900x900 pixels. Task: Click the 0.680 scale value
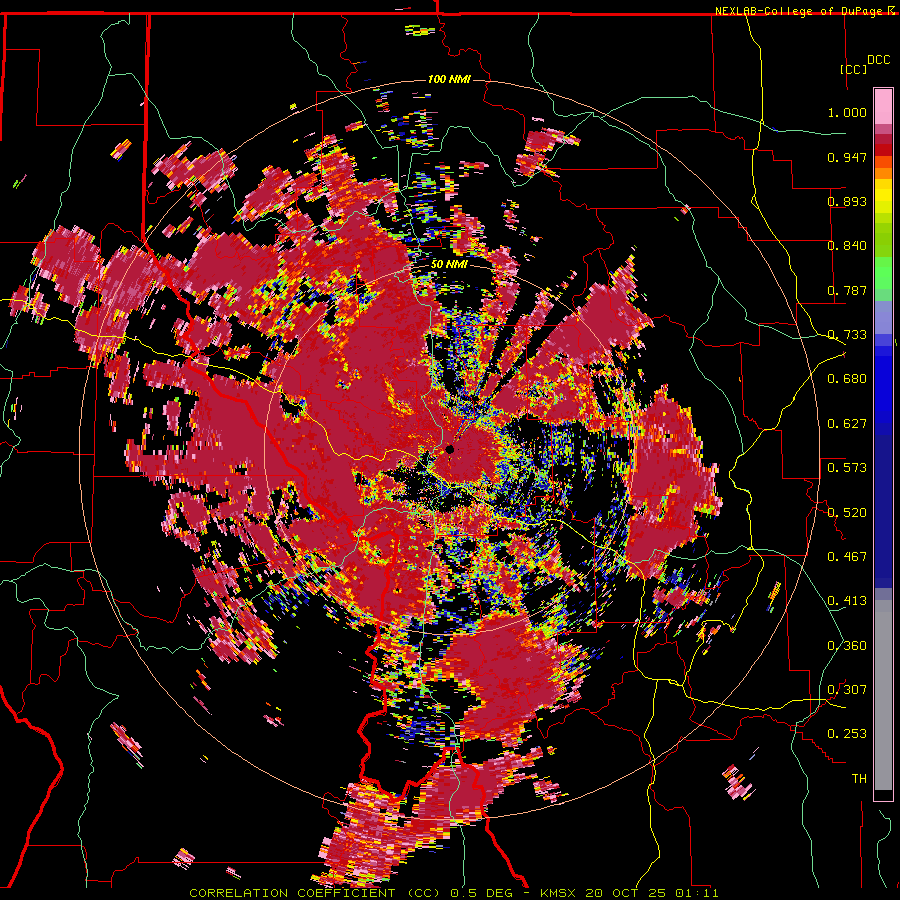pyautogui.click(x=847, y=379)
